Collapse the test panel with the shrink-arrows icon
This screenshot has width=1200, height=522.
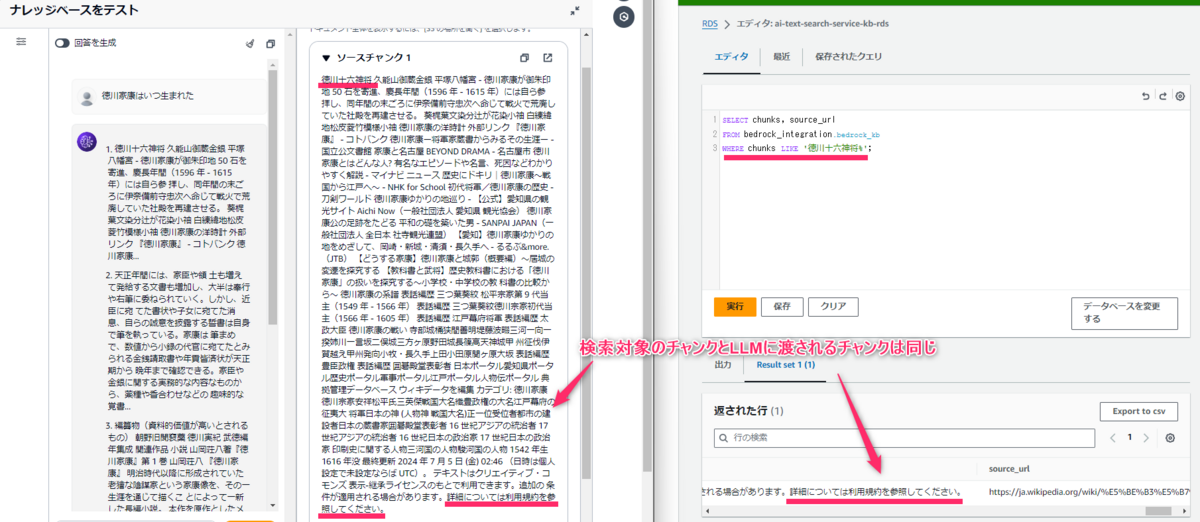click(575, 10)
